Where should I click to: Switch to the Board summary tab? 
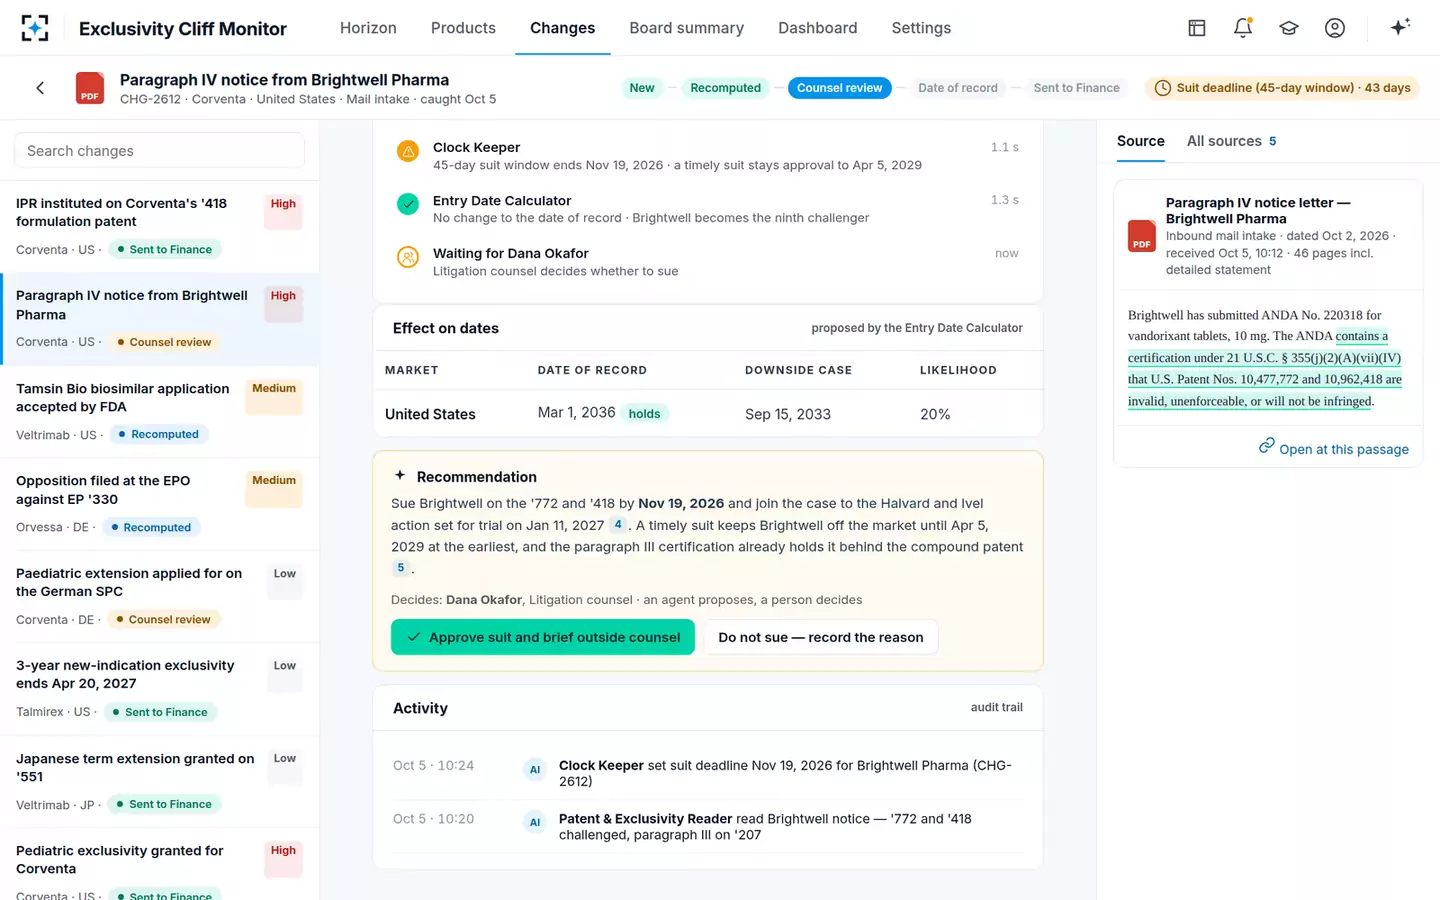pyautogui.click(x=687, y=28)
